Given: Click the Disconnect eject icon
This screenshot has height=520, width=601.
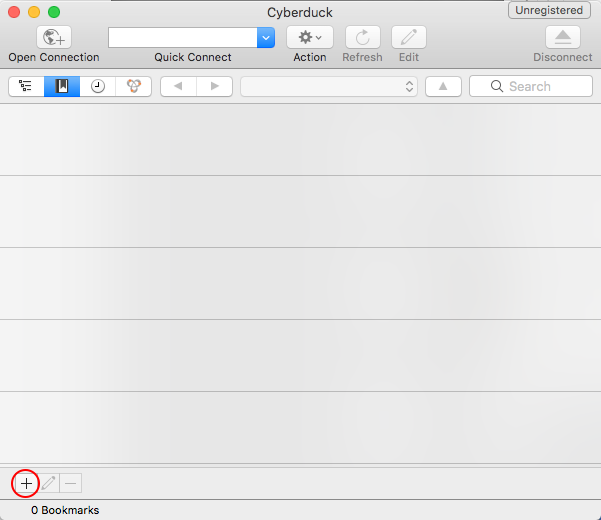Looking at the screenshot, I should pos(563,37).
